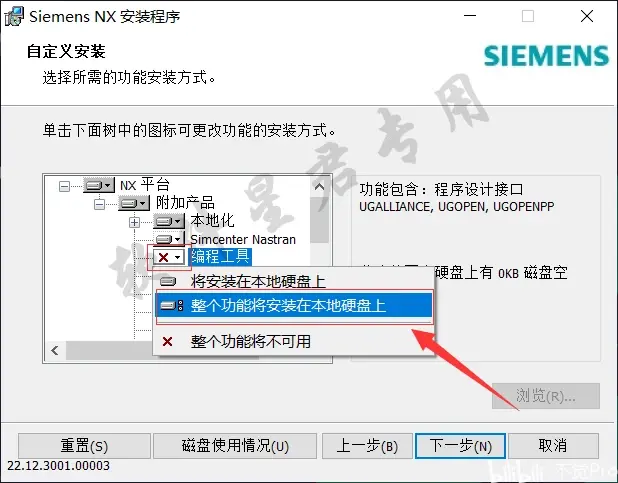Image resolution: width=618 pixels, height=483 pixels.
Task: Collapse the 附加产品 tree node
Action: 99,204
